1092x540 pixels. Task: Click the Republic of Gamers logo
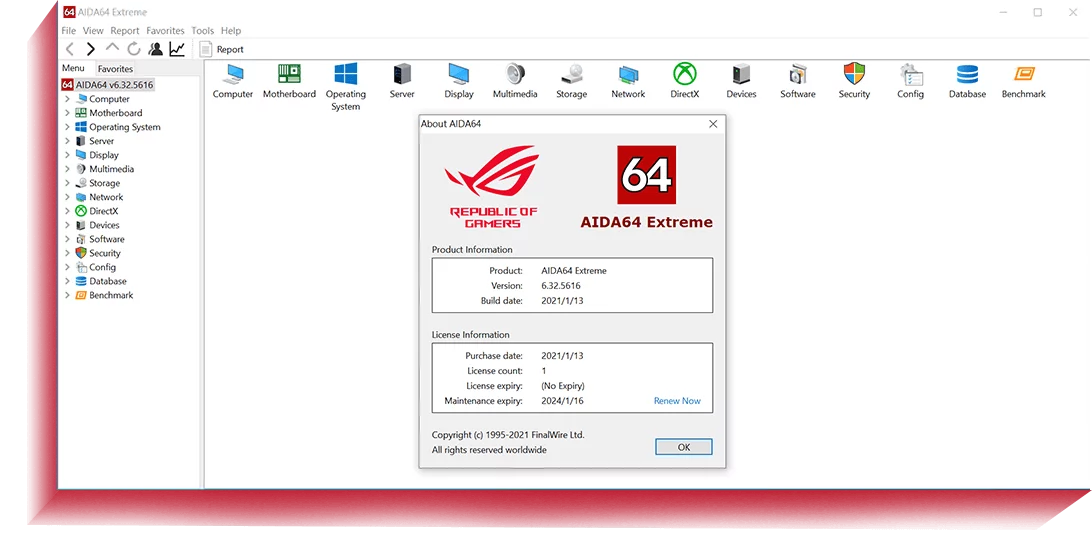tap(494, 187)
